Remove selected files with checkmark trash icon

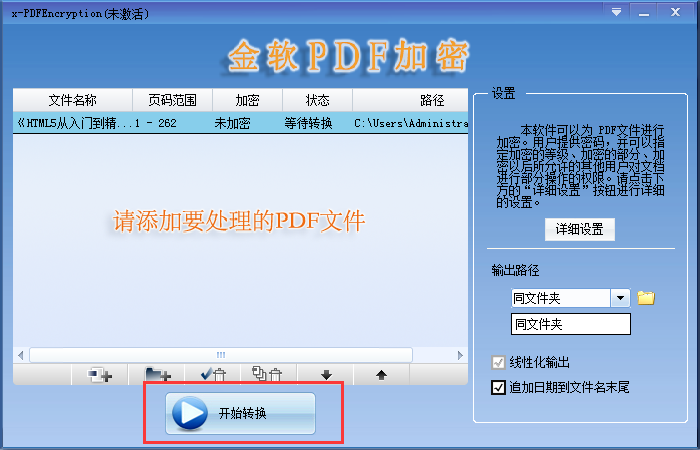[x=213, y=375]
